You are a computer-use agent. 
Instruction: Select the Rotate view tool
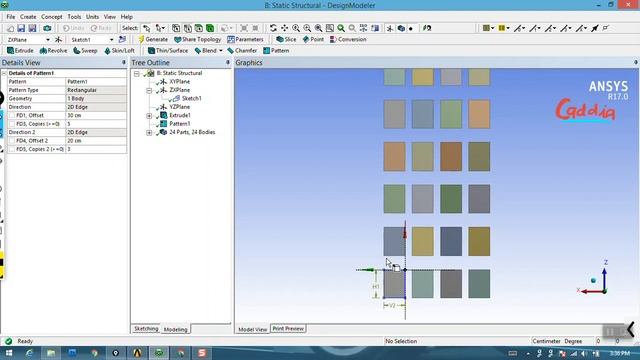[x=273, y=28]
